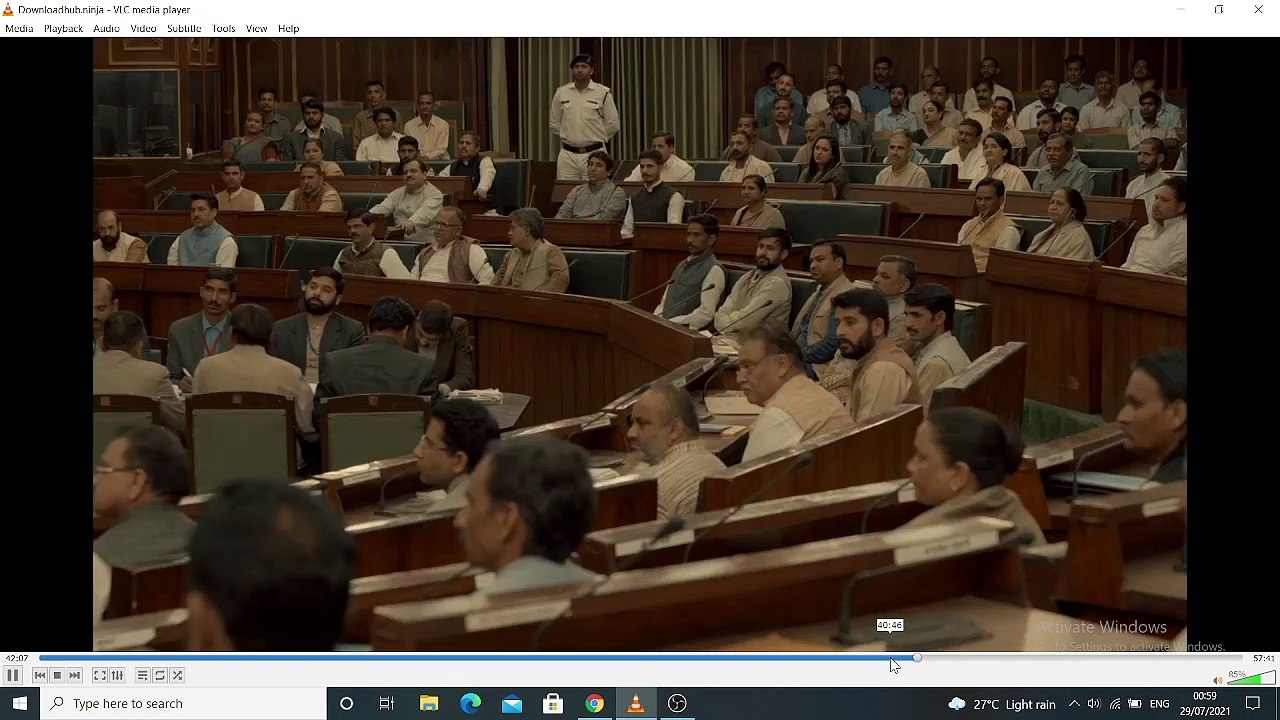The image size is (1280, 720).
Task: Expand the hidden system tray icons
Action: [1074, 704]
